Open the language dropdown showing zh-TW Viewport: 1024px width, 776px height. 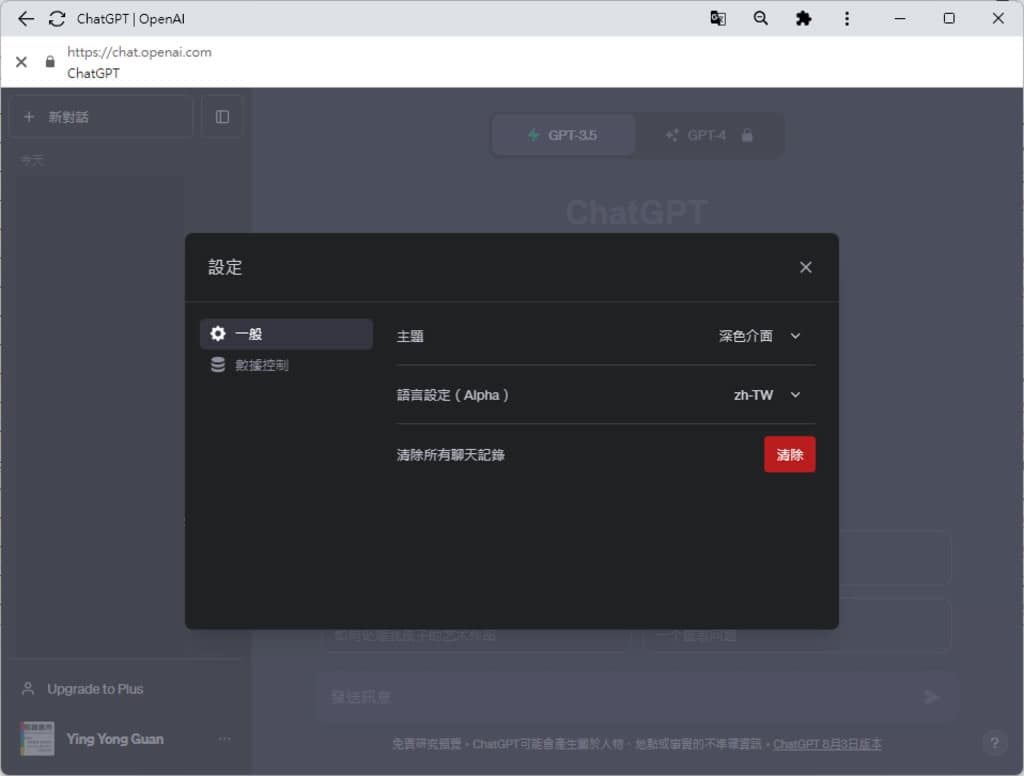pyautogui.click(x=767, y=395)
